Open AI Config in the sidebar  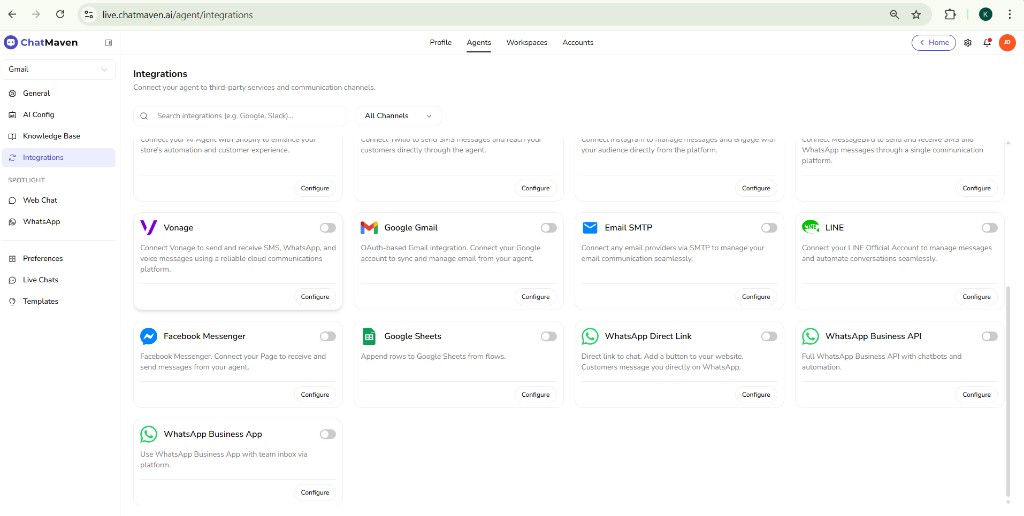59,115
